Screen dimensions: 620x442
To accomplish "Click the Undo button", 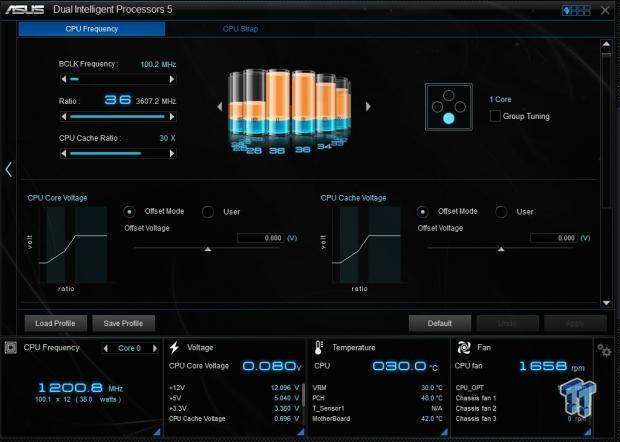I will (x=507, y=323).
